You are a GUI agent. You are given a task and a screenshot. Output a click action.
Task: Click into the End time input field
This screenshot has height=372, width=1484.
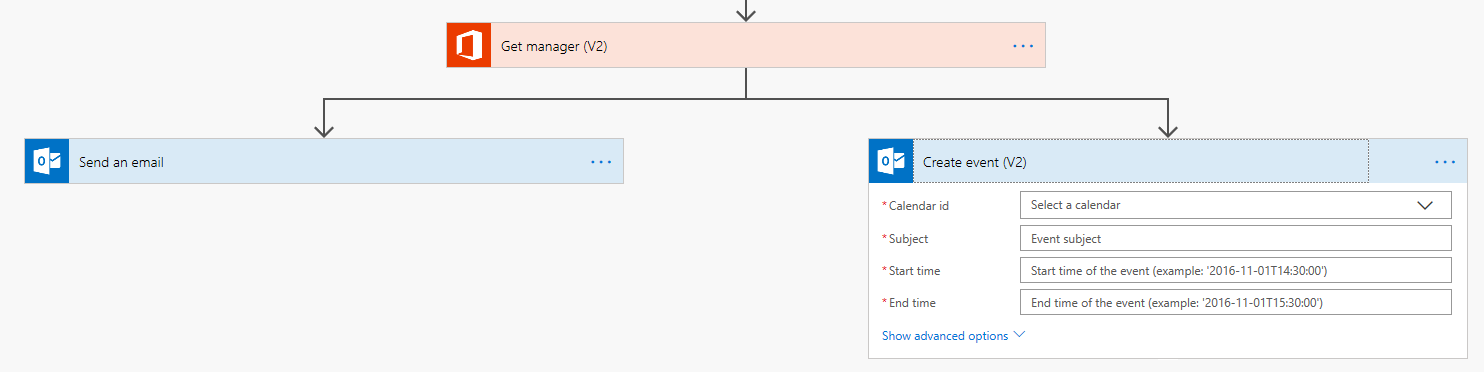(x=1235, y=302)
